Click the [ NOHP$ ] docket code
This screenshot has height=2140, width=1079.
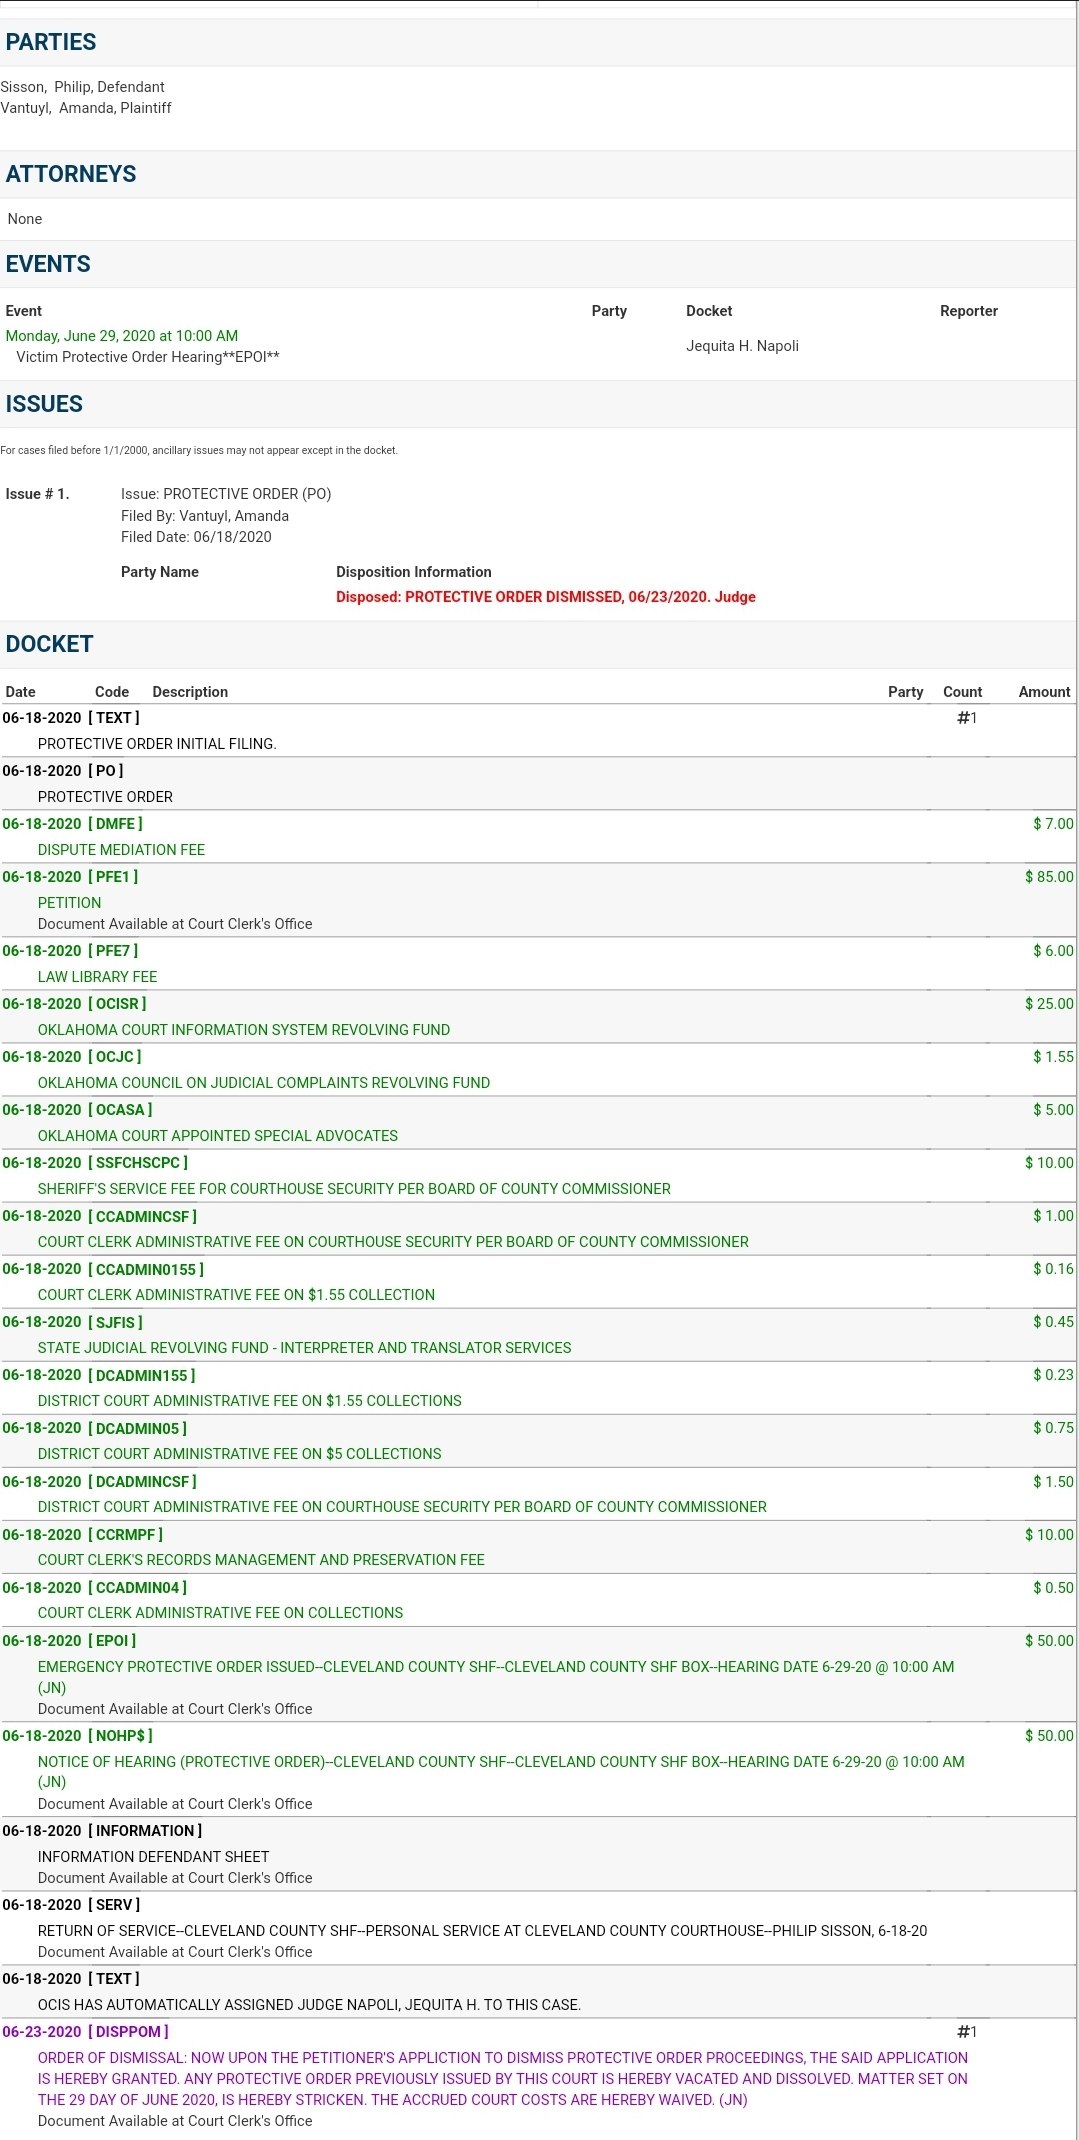(120, 1736)
